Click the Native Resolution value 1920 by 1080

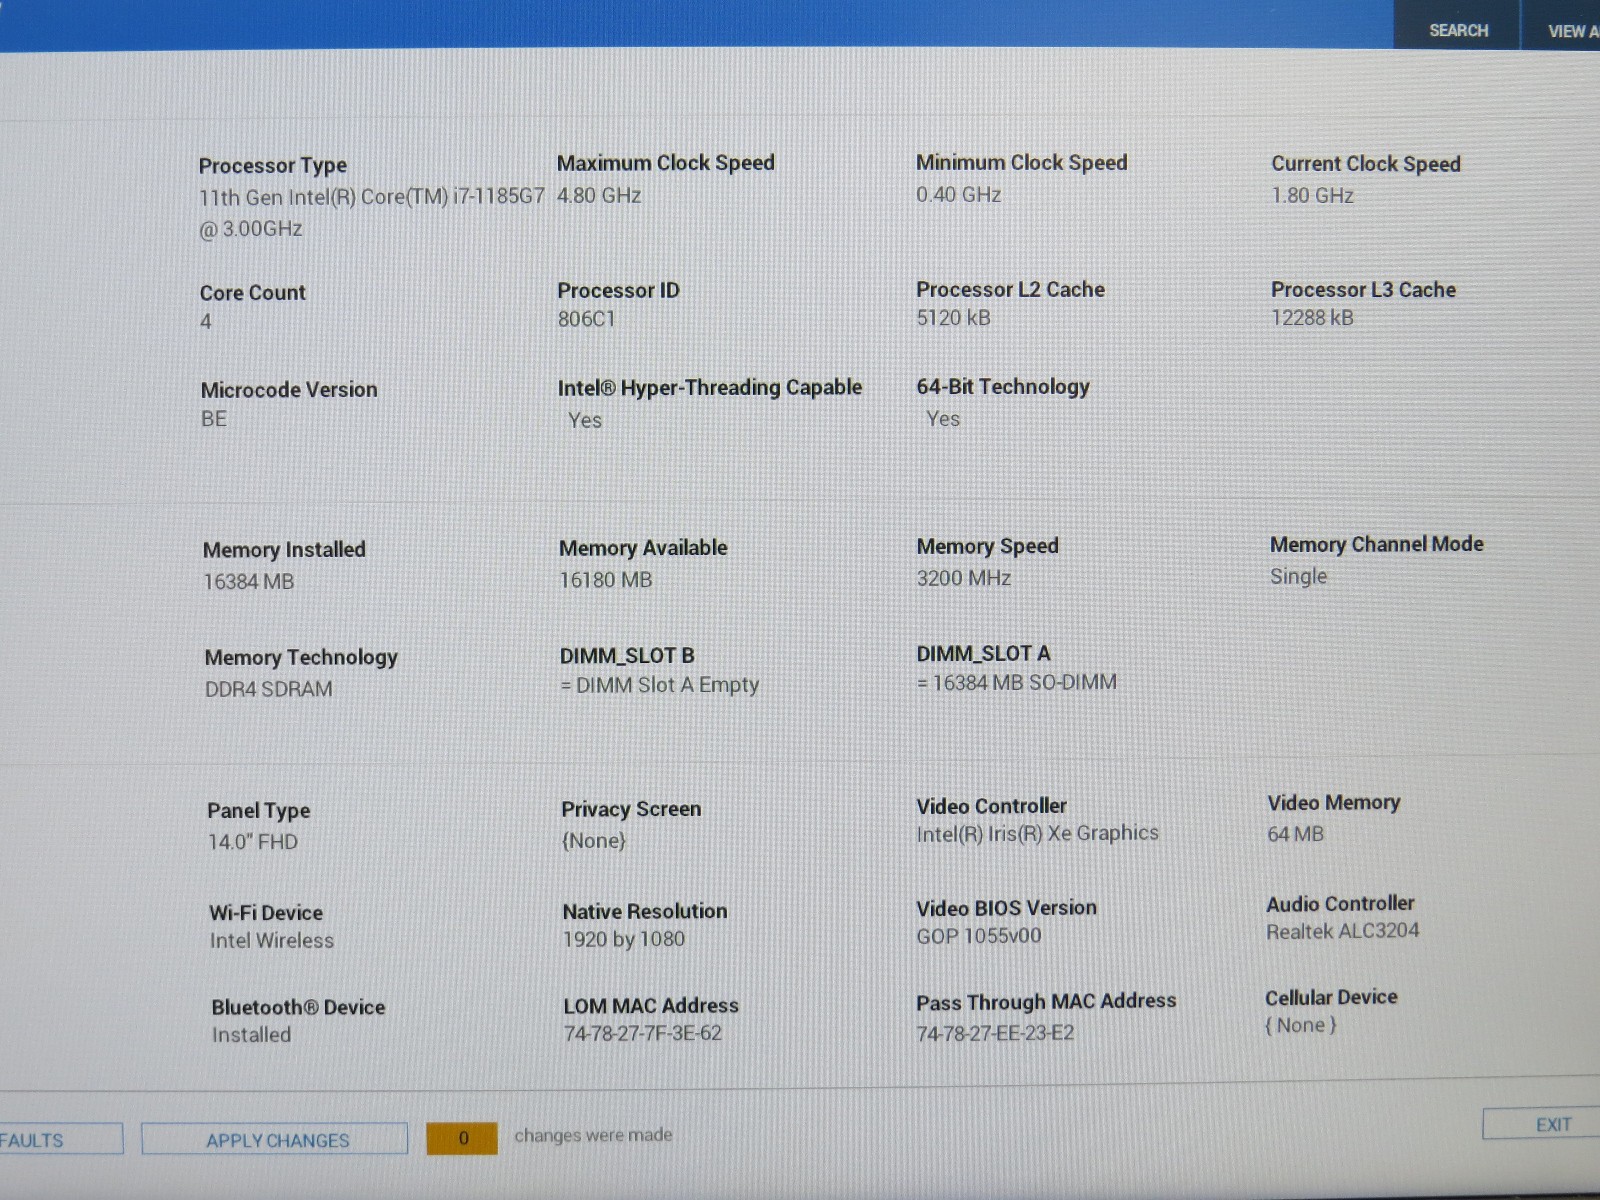pos(623,939)
